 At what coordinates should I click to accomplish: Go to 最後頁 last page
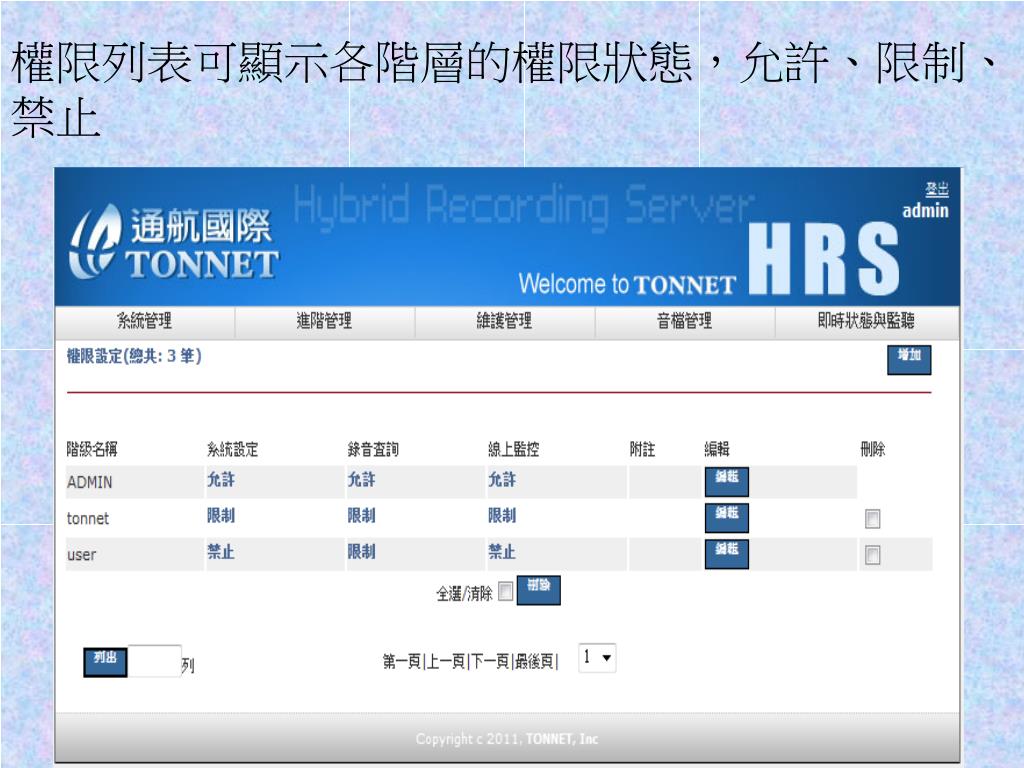(534, 662)
